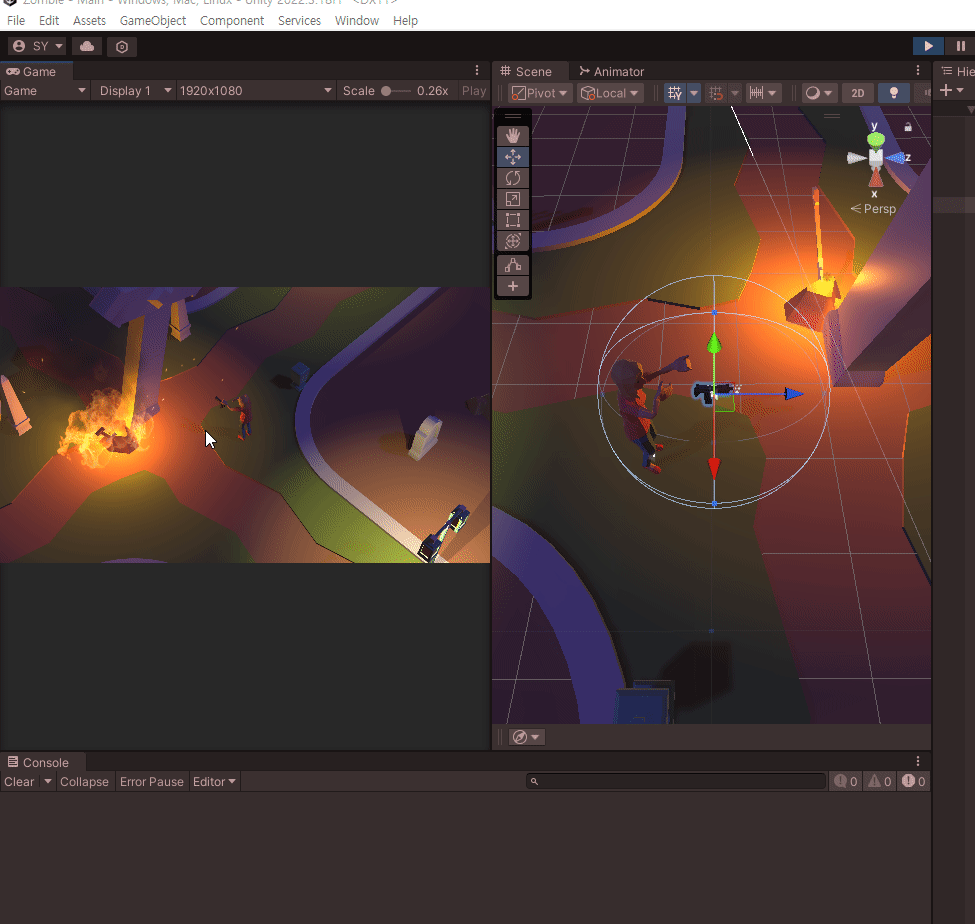Viewport: 975px width, 924px height.
Task: Switch to the Animator tab
Action: [612, 72]
